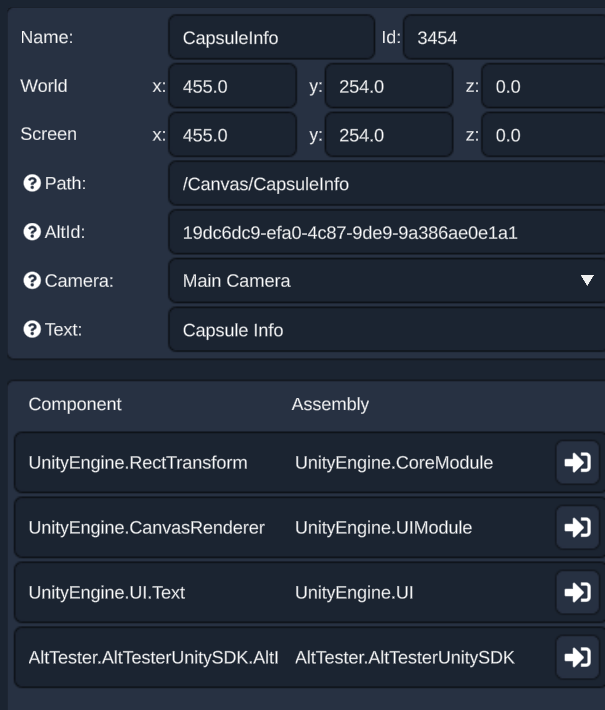Select the Id field showing 3454
This screenshot has width=605, height=710.
pyautogui.click(x=504, y=38)
